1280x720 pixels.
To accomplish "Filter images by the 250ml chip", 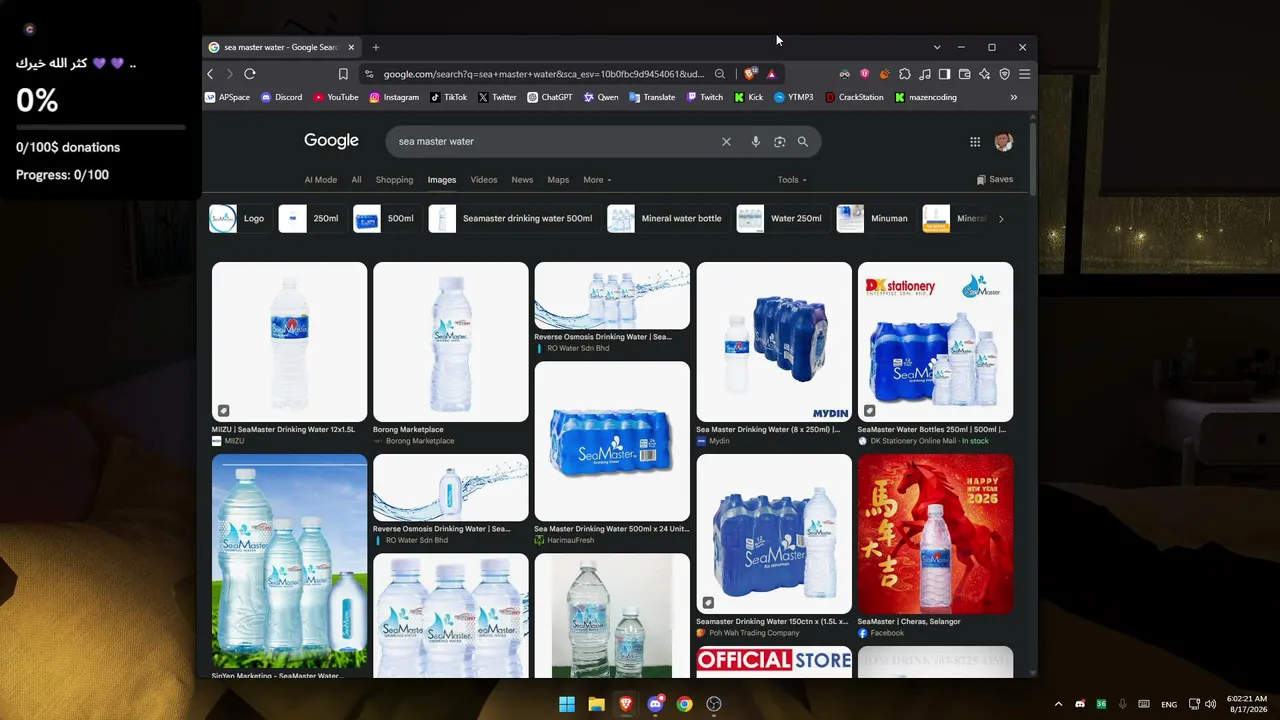I will 311,218.
